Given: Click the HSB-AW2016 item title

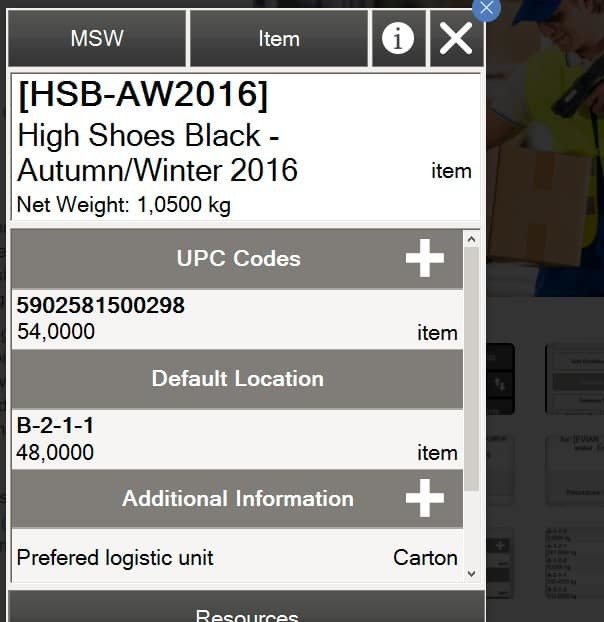Looking at the screenshot, I should [x=143, y=96].
